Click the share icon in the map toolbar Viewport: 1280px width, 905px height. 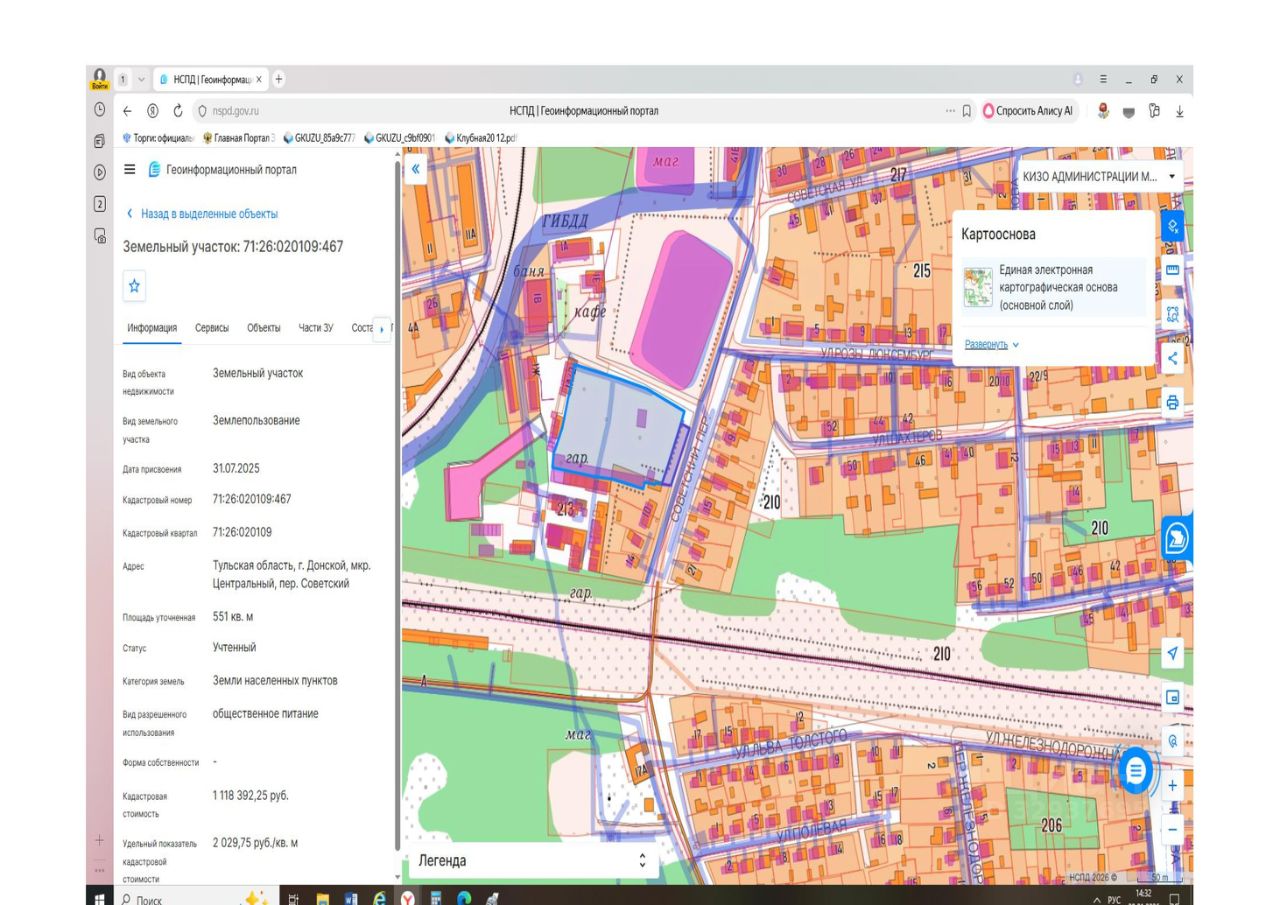pyautogui.click(x=1173, y=358)
